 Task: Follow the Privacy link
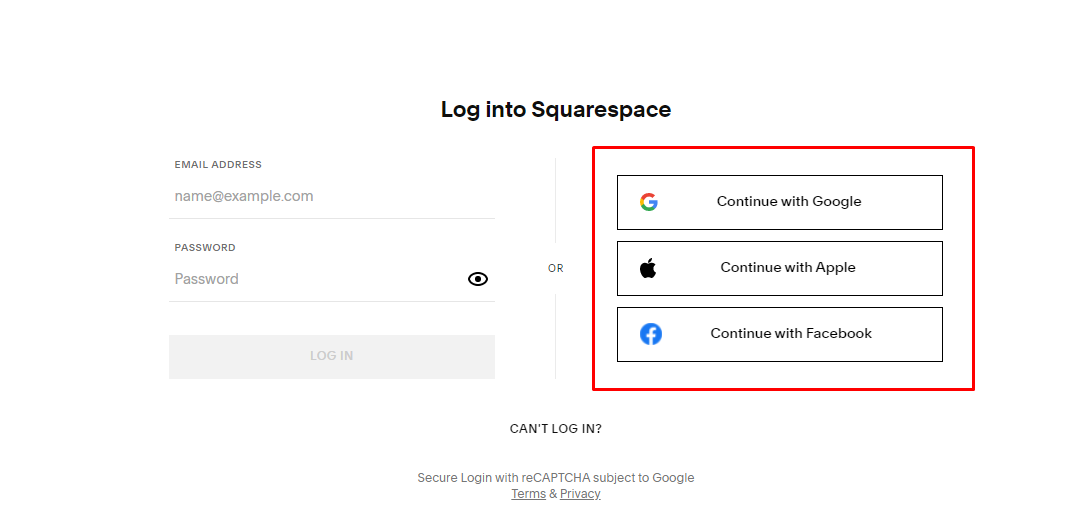pos(580,494)
